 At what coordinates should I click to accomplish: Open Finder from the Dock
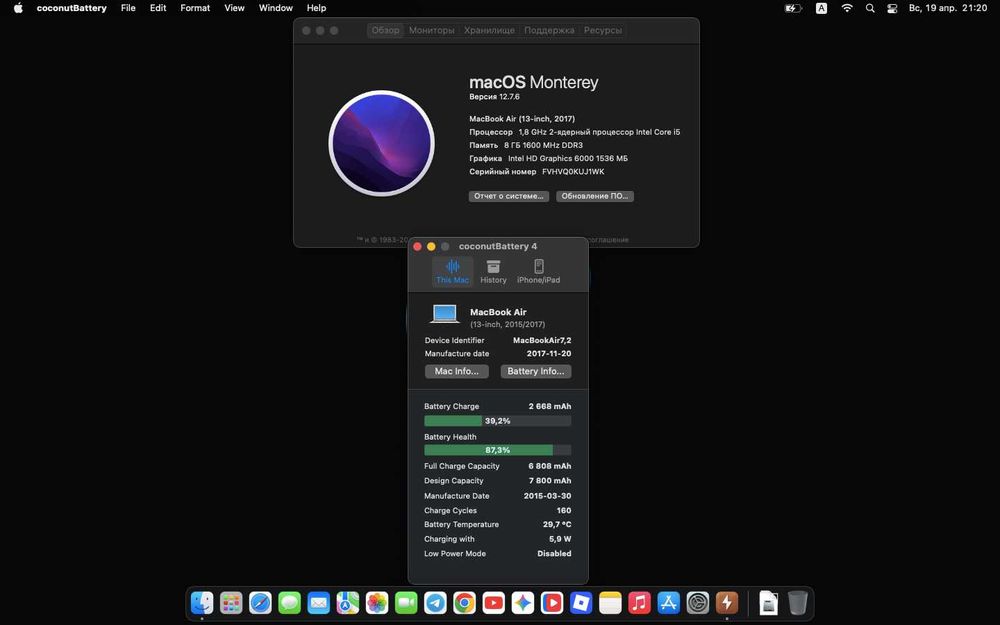[202, 602]
